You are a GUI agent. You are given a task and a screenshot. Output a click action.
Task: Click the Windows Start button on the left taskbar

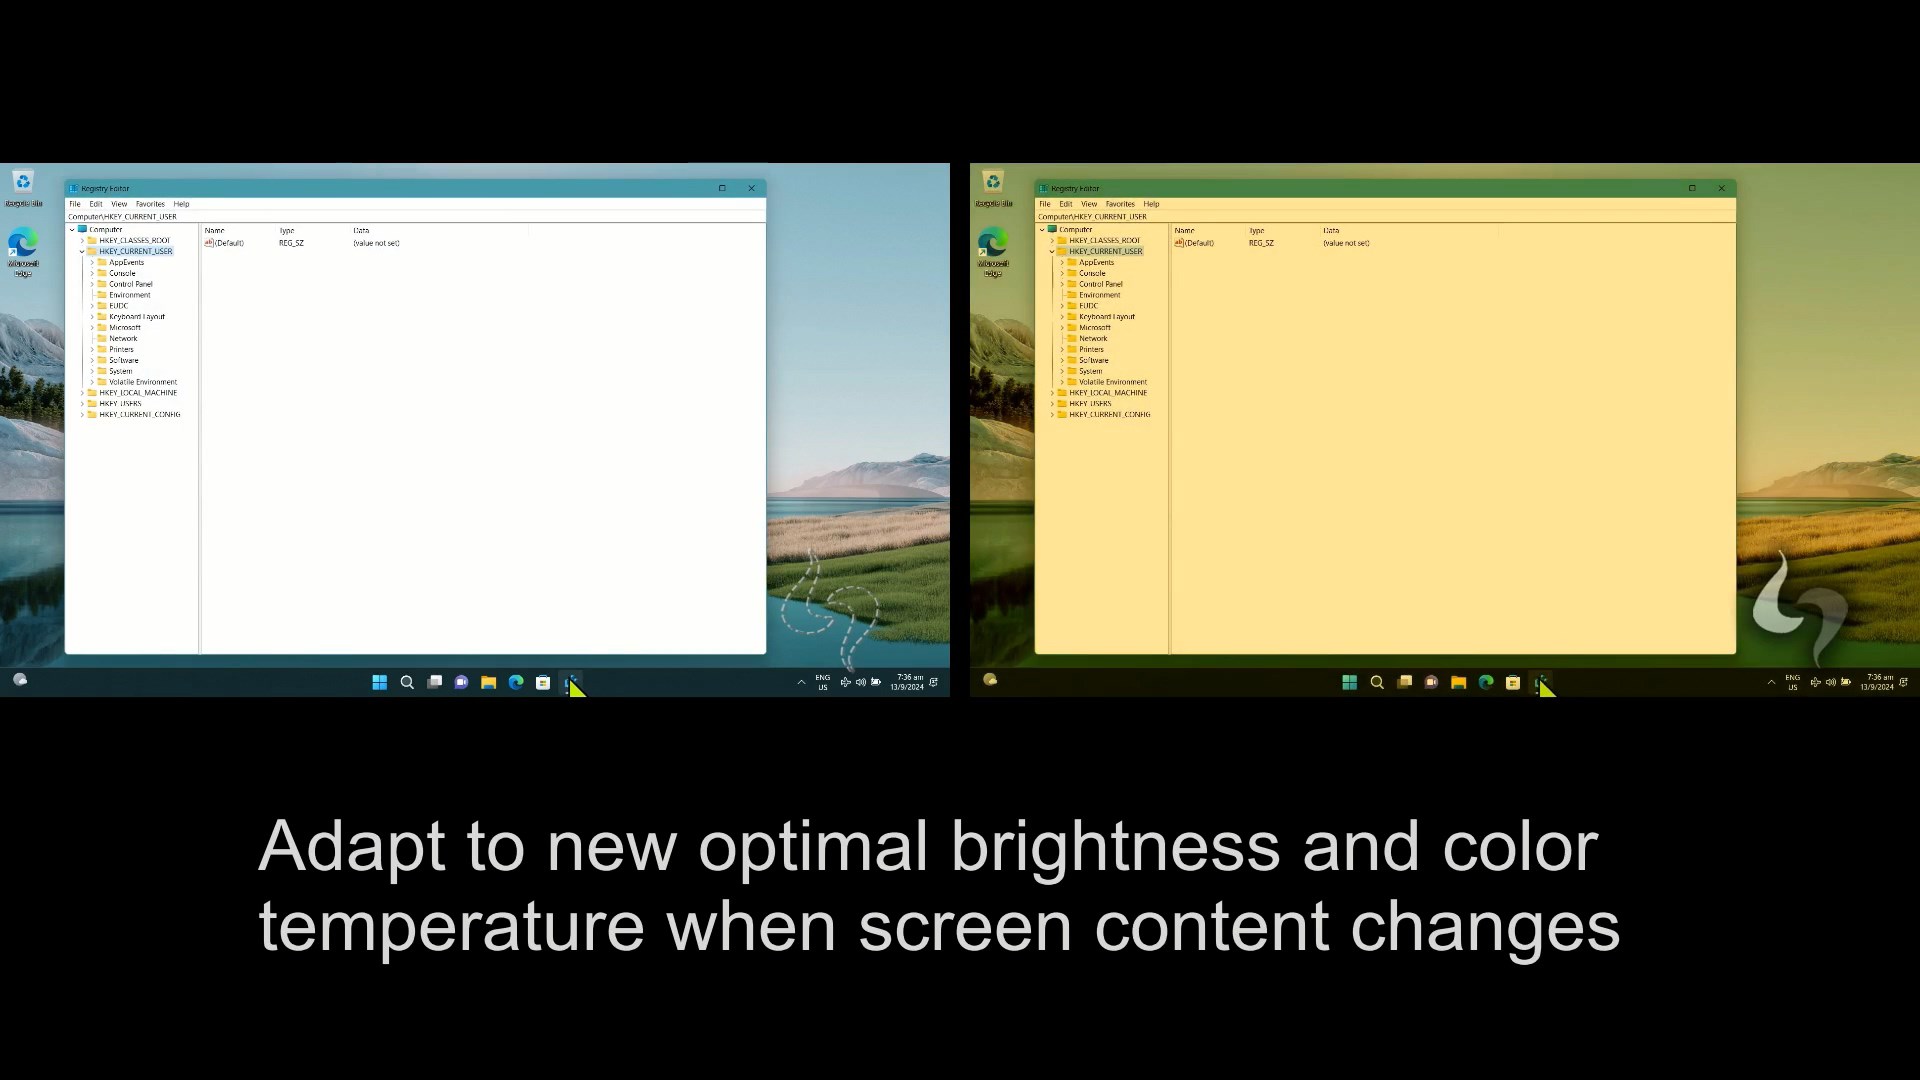coord(379,682)
